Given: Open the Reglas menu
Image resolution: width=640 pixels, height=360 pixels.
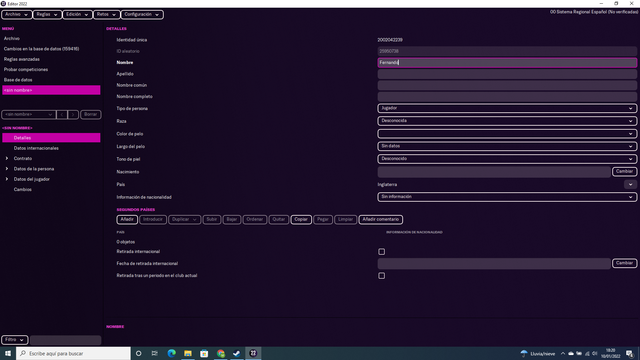Looking at the screenshot, I should point(47,15).
